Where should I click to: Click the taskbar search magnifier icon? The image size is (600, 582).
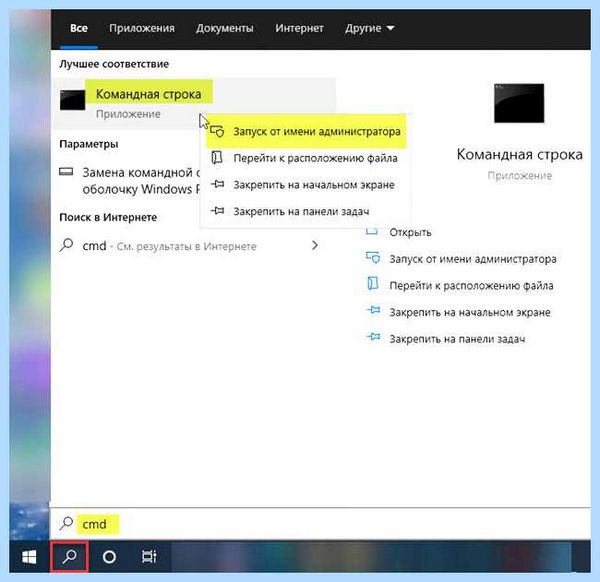click(70, 557)
